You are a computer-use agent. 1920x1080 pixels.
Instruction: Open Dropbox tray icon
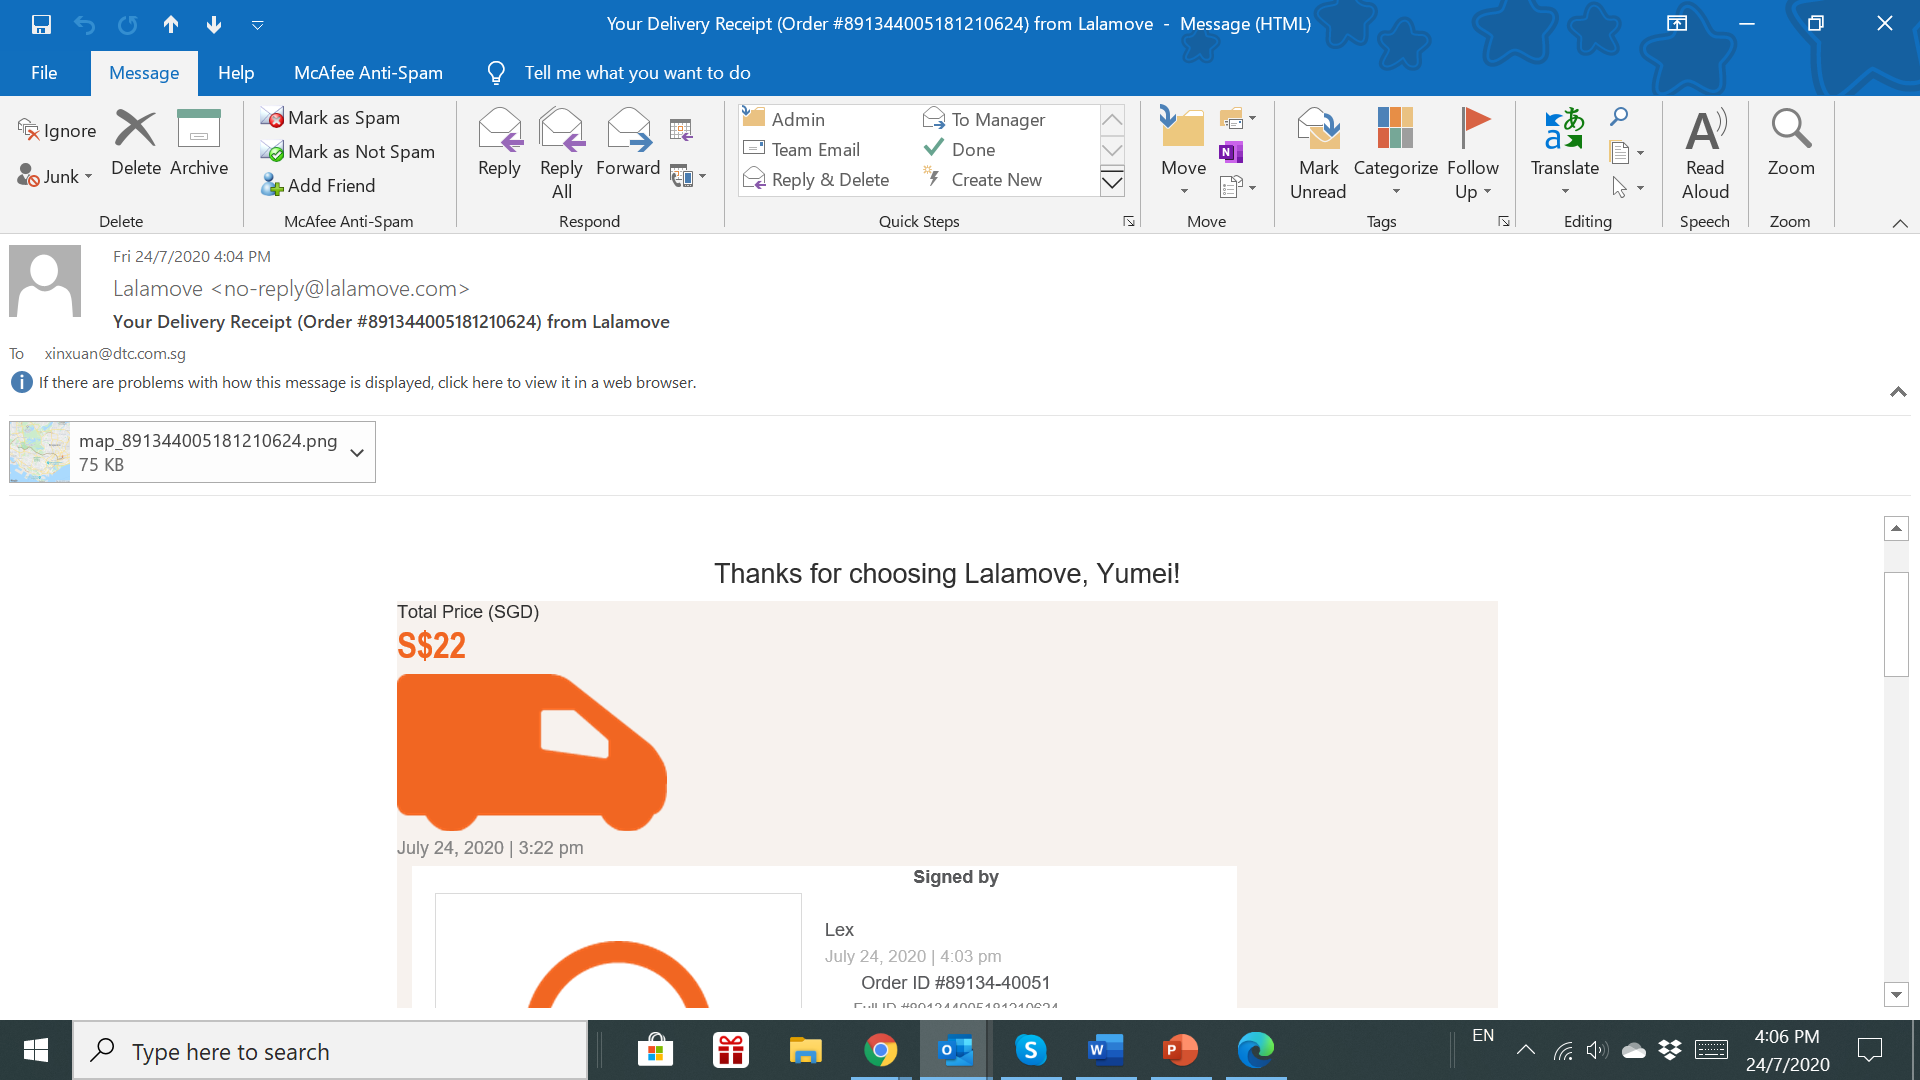pyautogui.click(x=1670, y=1050)
